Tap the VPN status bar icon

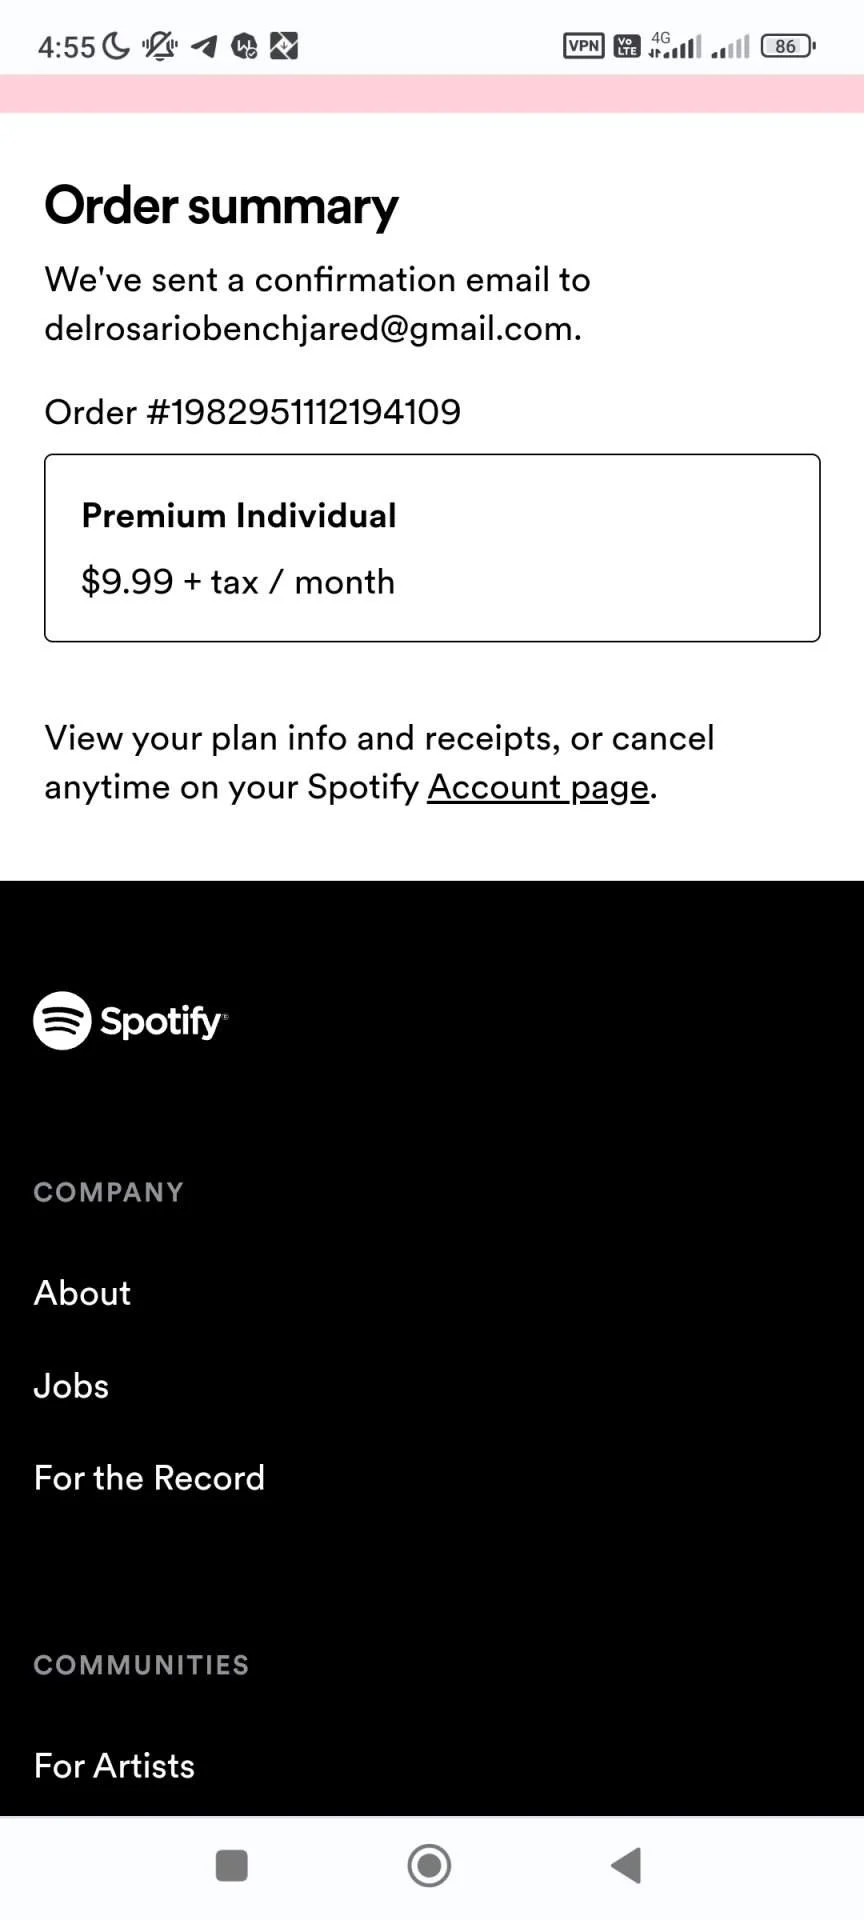(584, 45)
